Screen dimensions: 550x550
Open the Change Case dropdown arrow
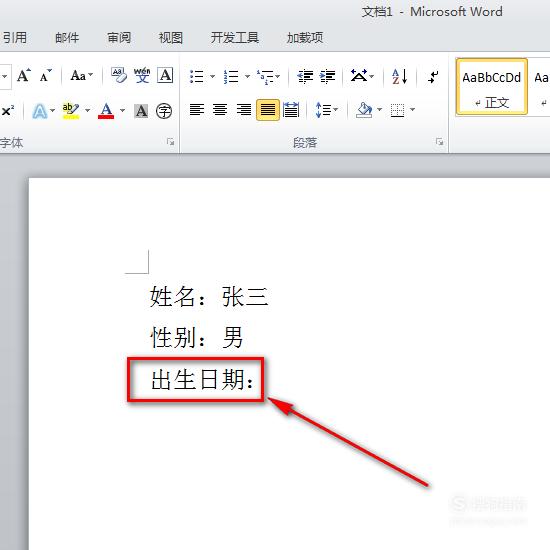(x=91, y=75)
